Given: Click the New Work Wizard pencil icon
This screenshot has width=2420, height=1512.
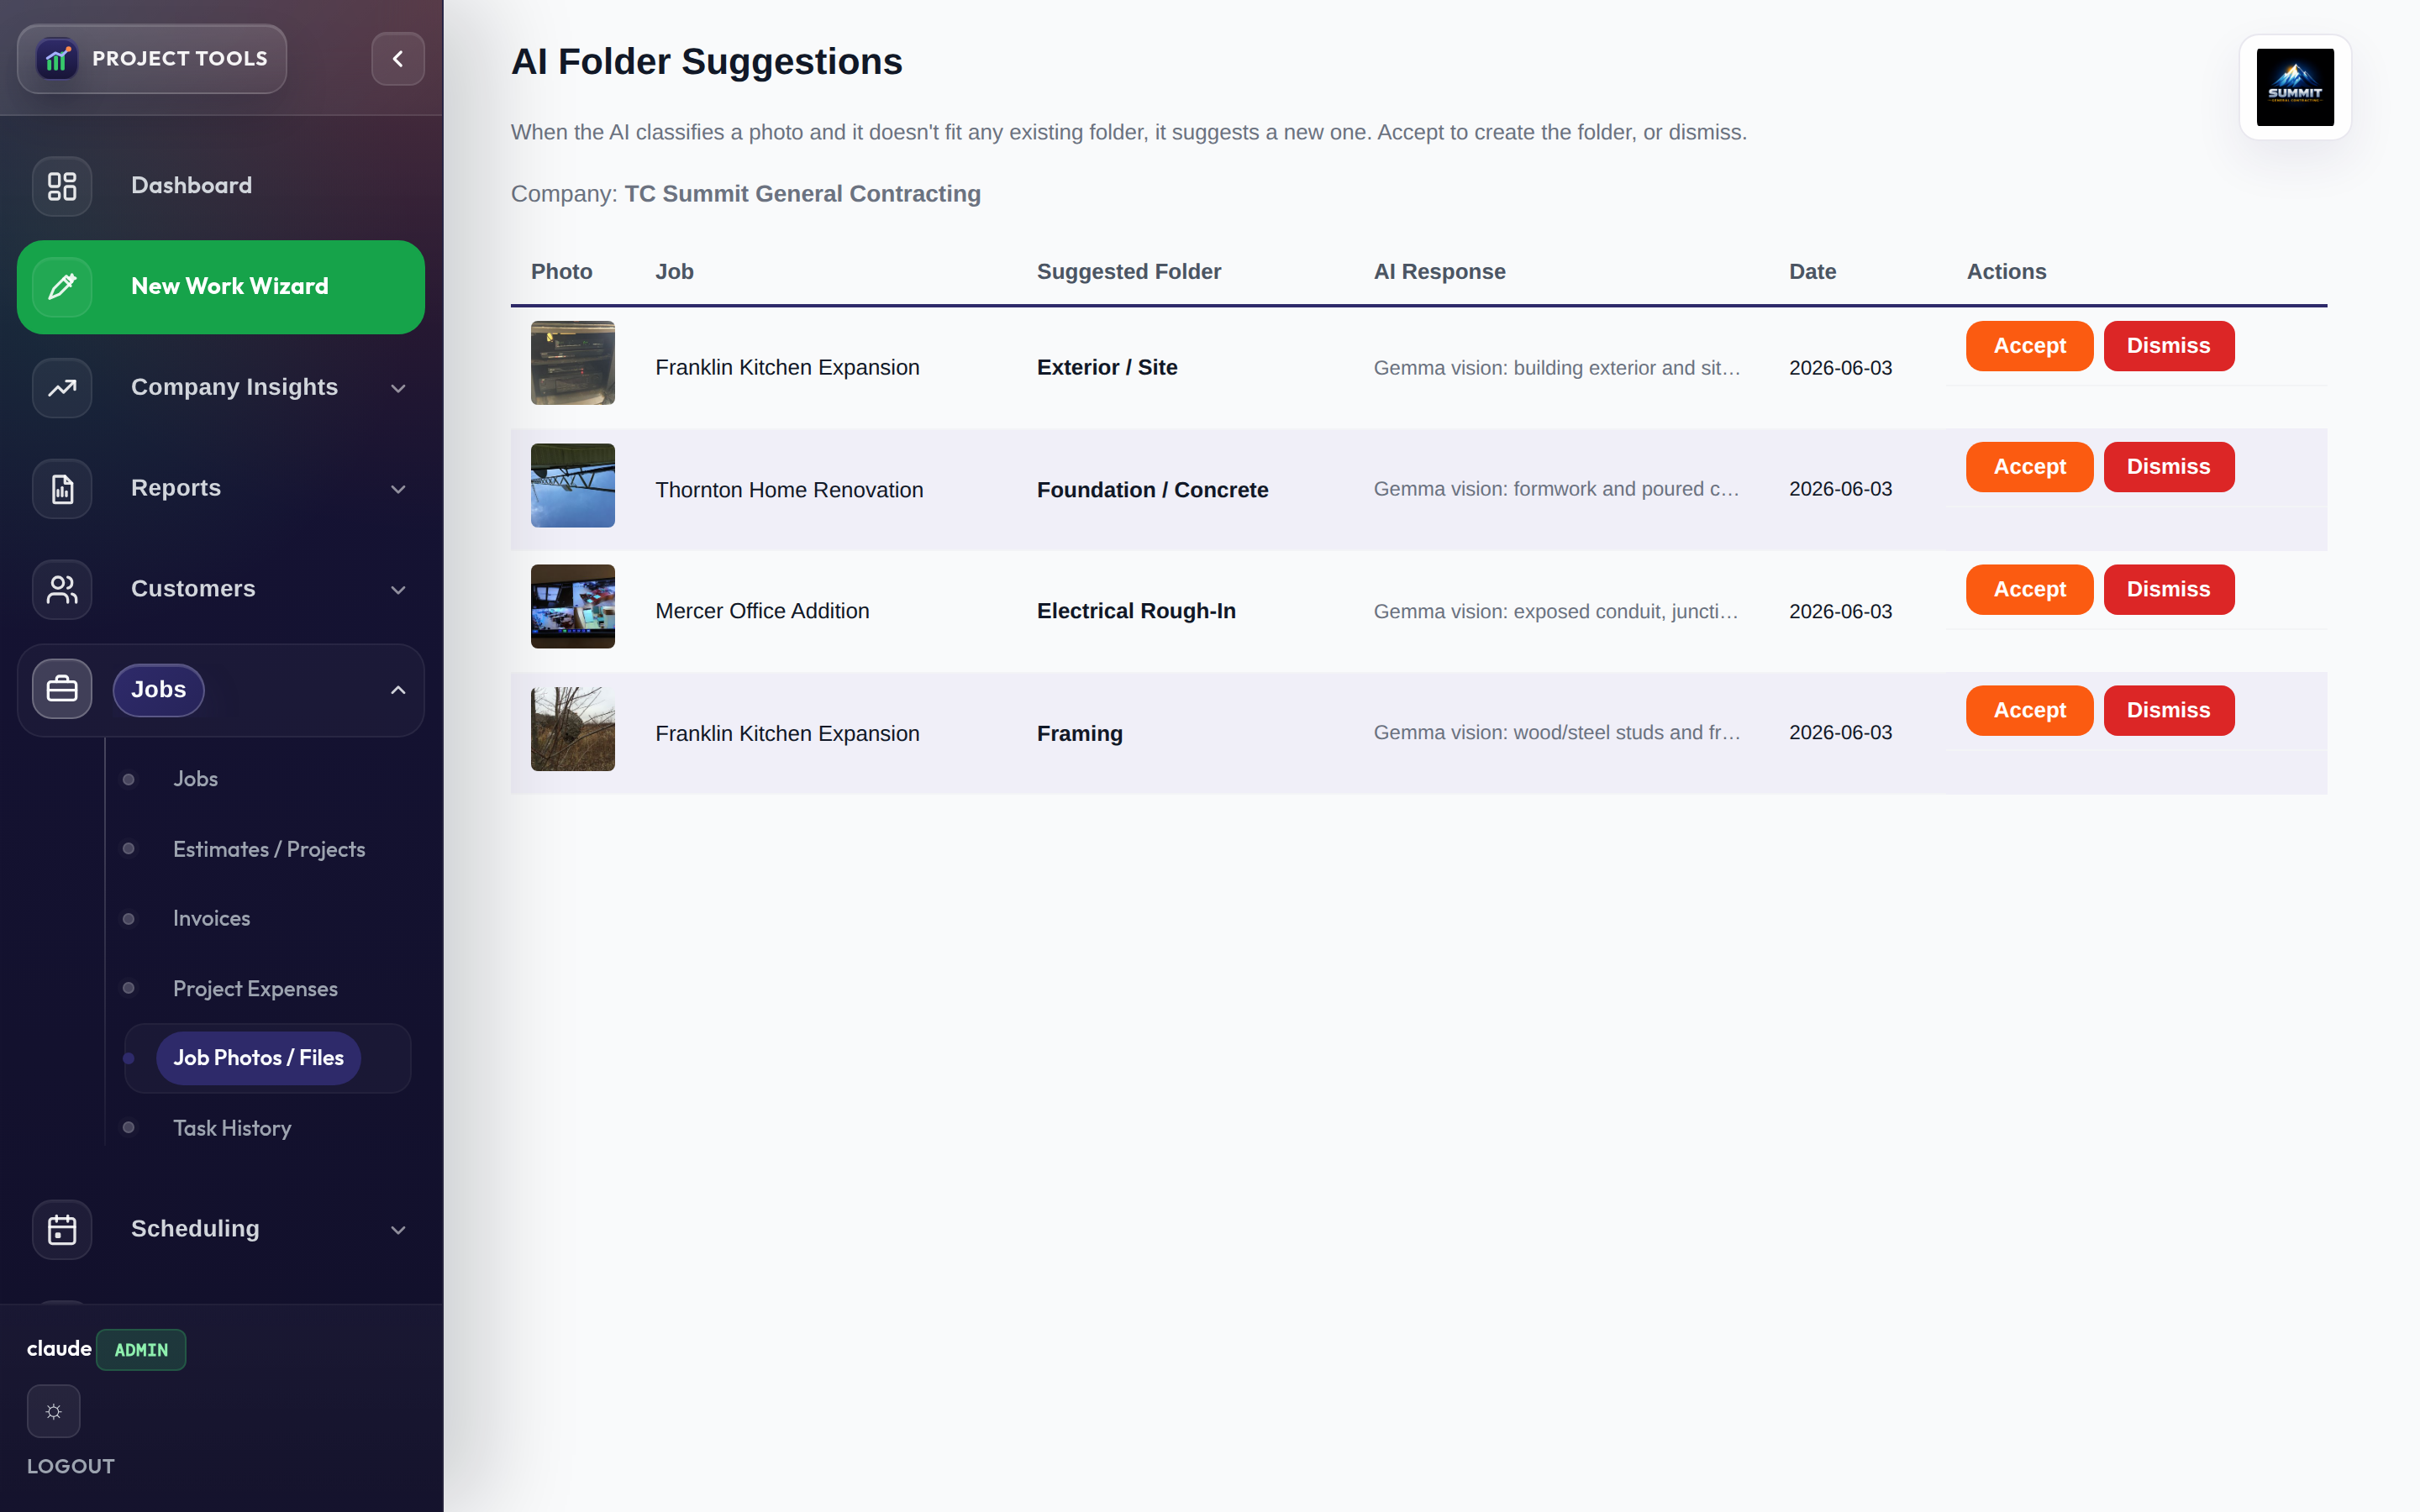Looking at the screenshot, I should [62, 287].
